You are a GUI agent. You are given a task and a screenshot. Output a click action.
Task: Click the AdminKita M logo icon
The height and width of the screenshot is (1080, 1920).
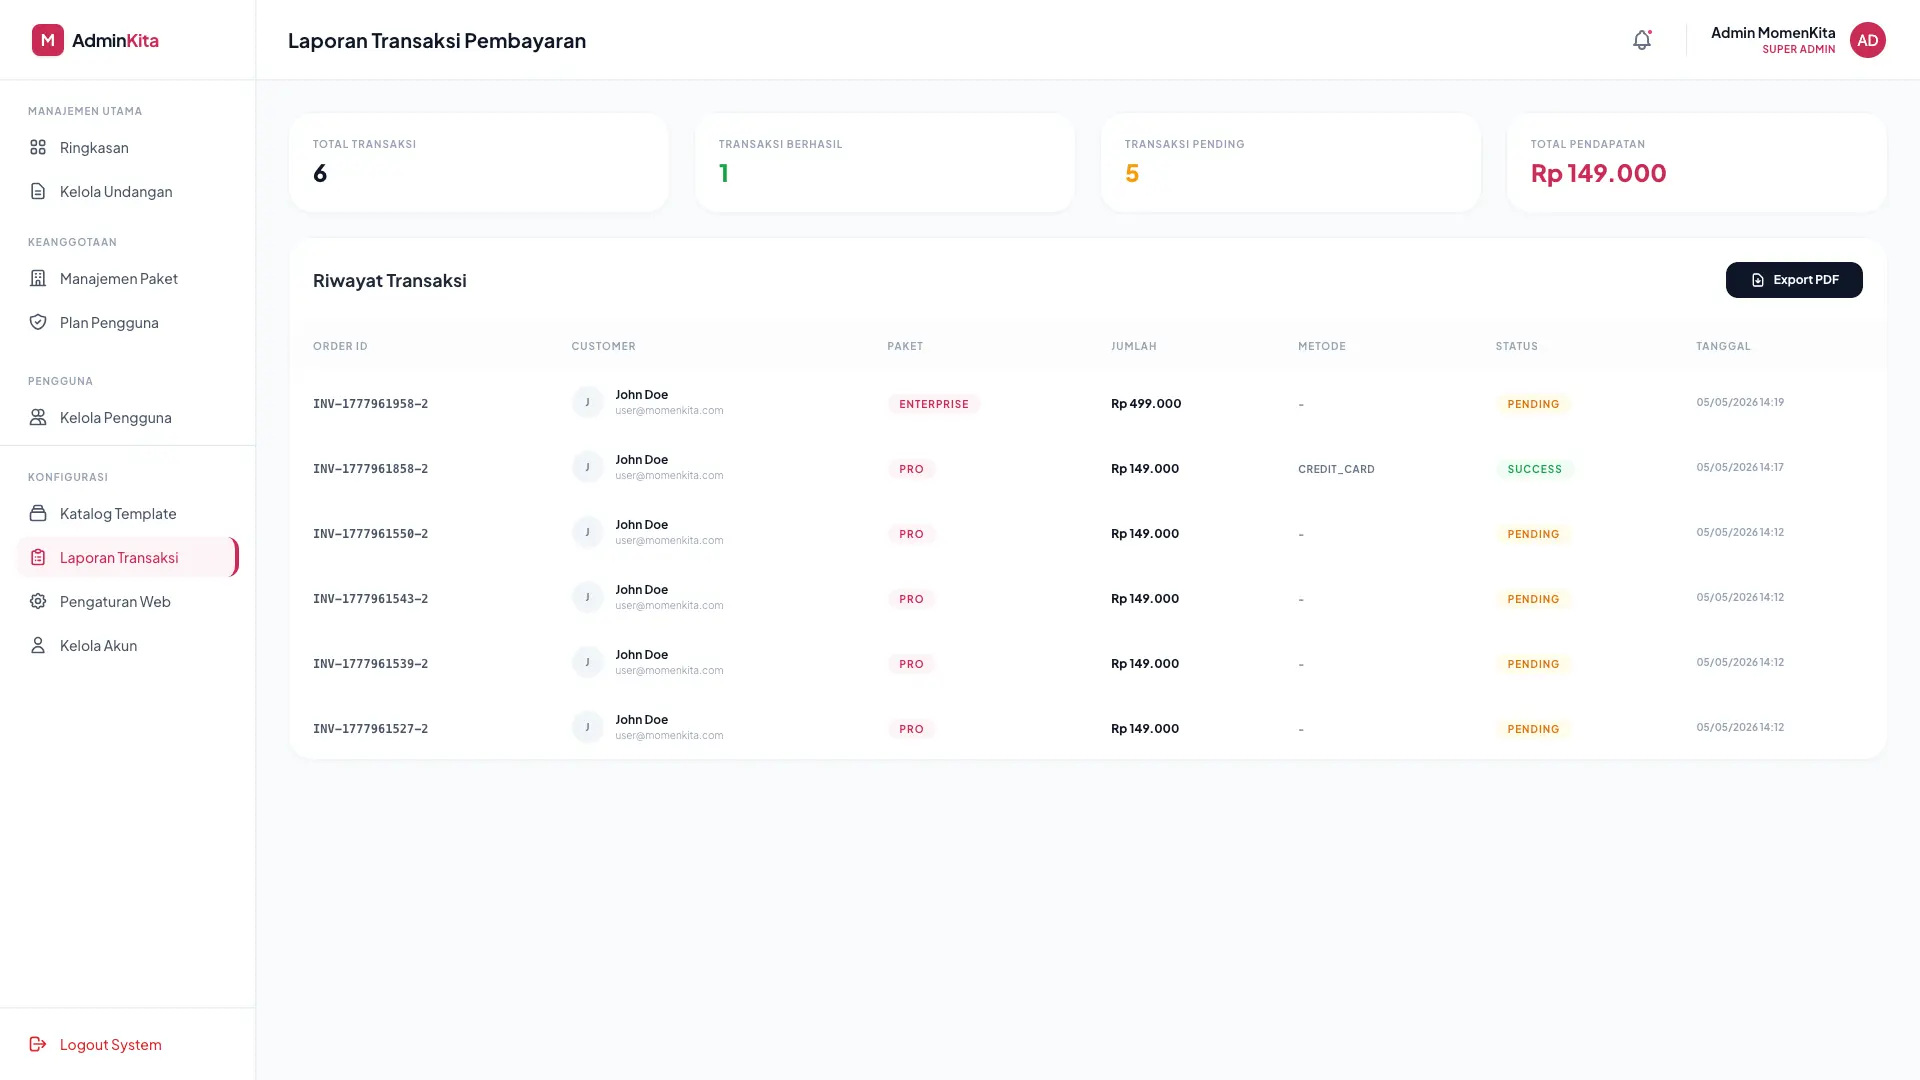tap(48, 40)
